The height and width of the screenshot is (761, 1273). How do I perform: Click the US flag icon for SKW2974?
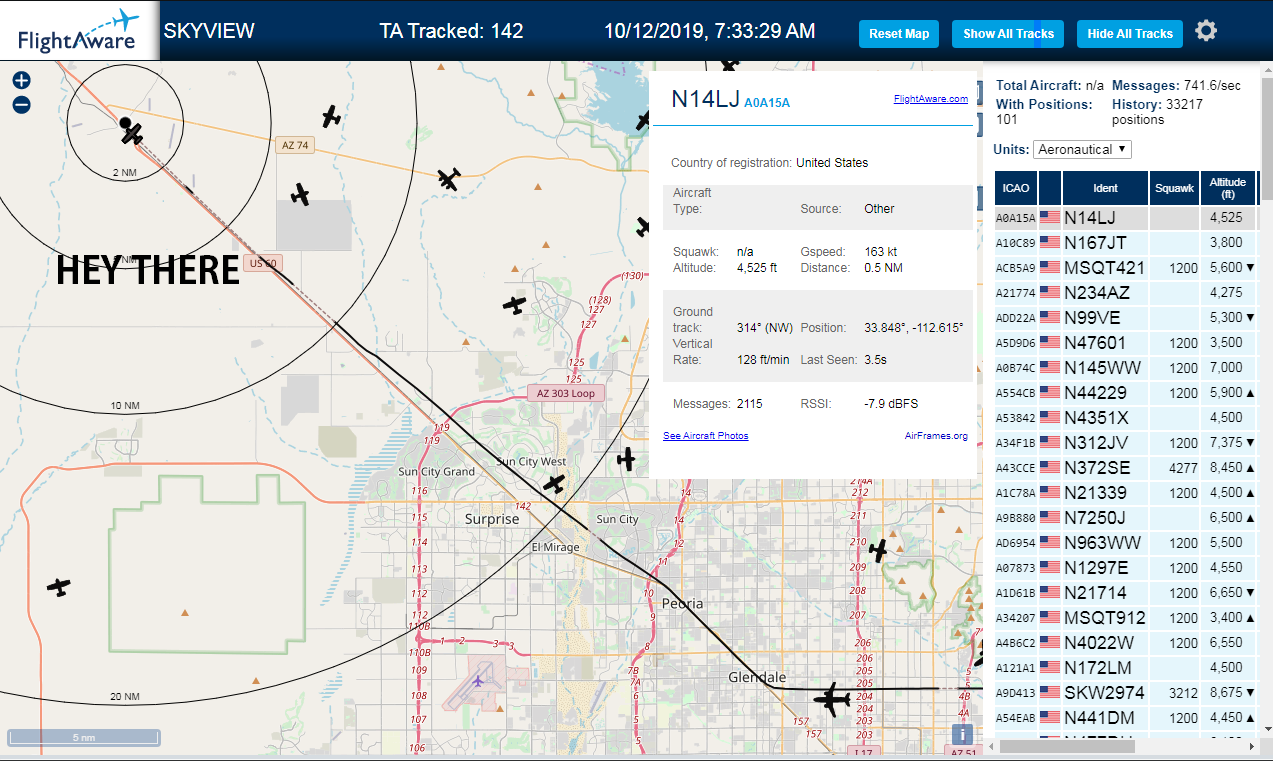(1050, 692)
